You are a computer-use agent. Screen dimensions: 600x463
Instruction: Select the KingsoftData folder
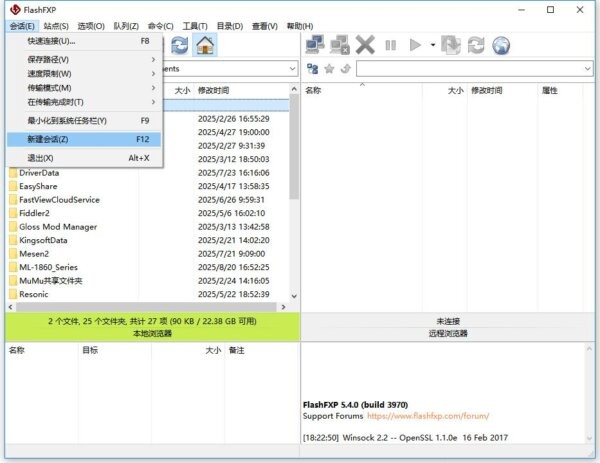pyautogui.click(x=43, y=240)
